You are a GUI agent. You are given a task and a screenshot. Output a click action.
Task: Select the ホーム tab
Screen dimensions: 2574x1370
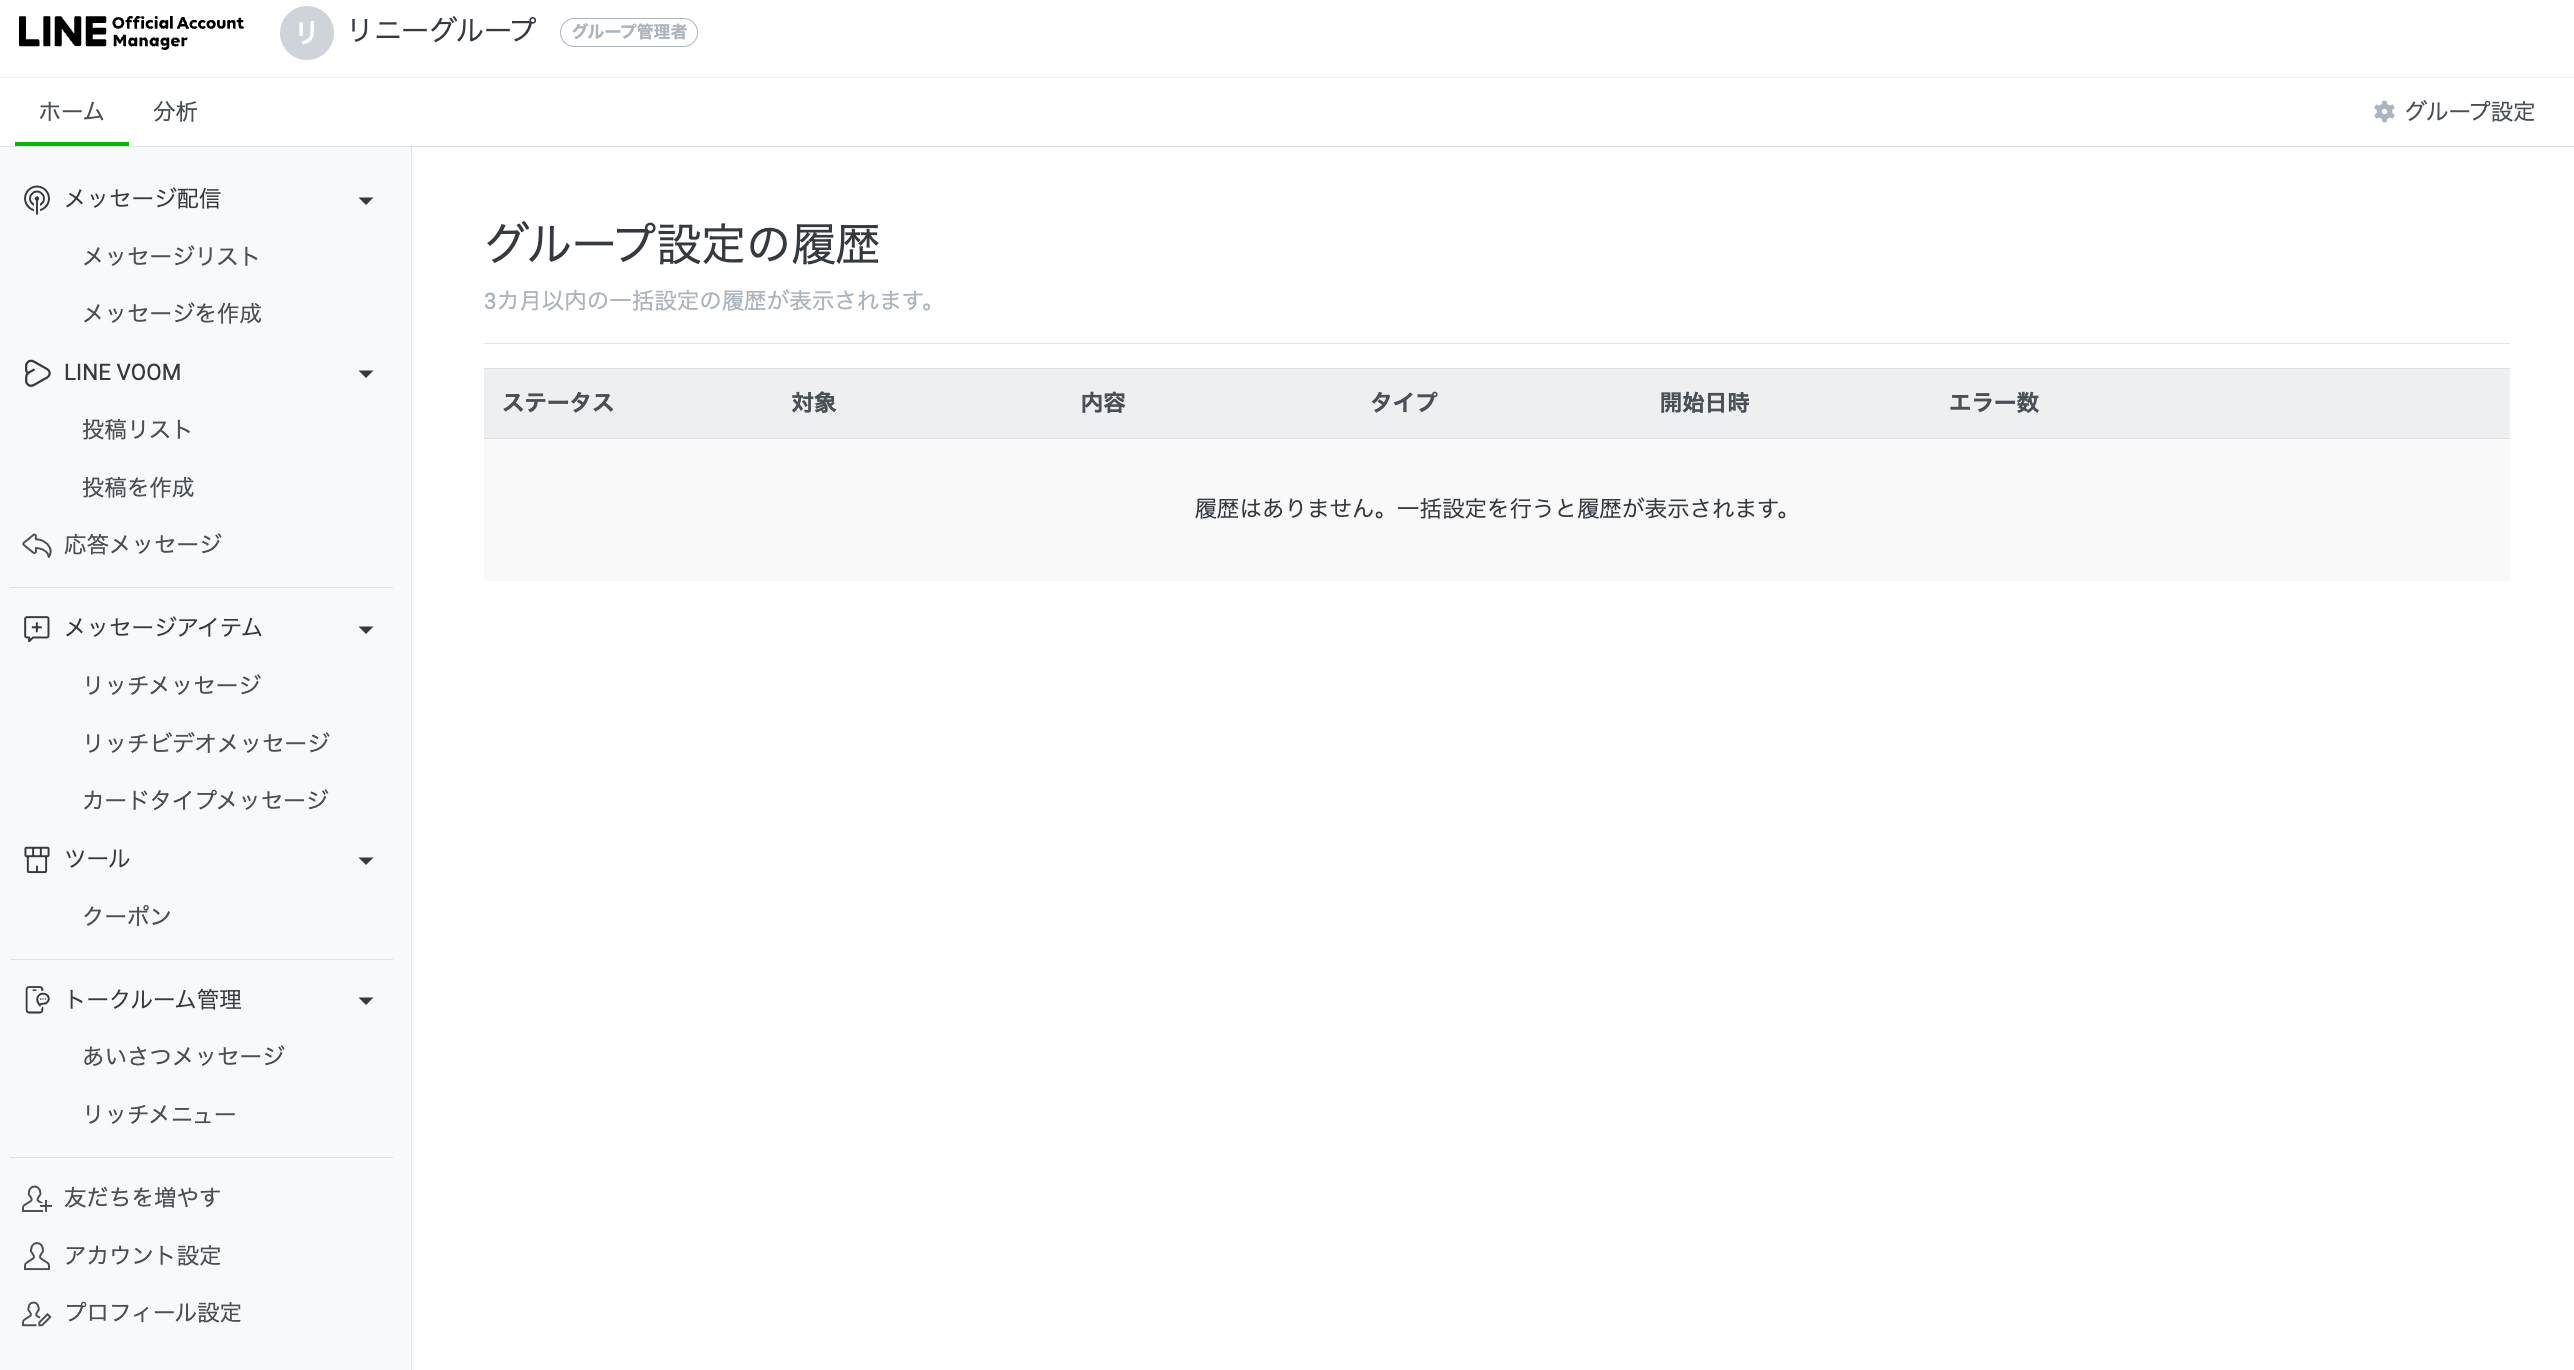pyautogui.click(x=71, y=112)
